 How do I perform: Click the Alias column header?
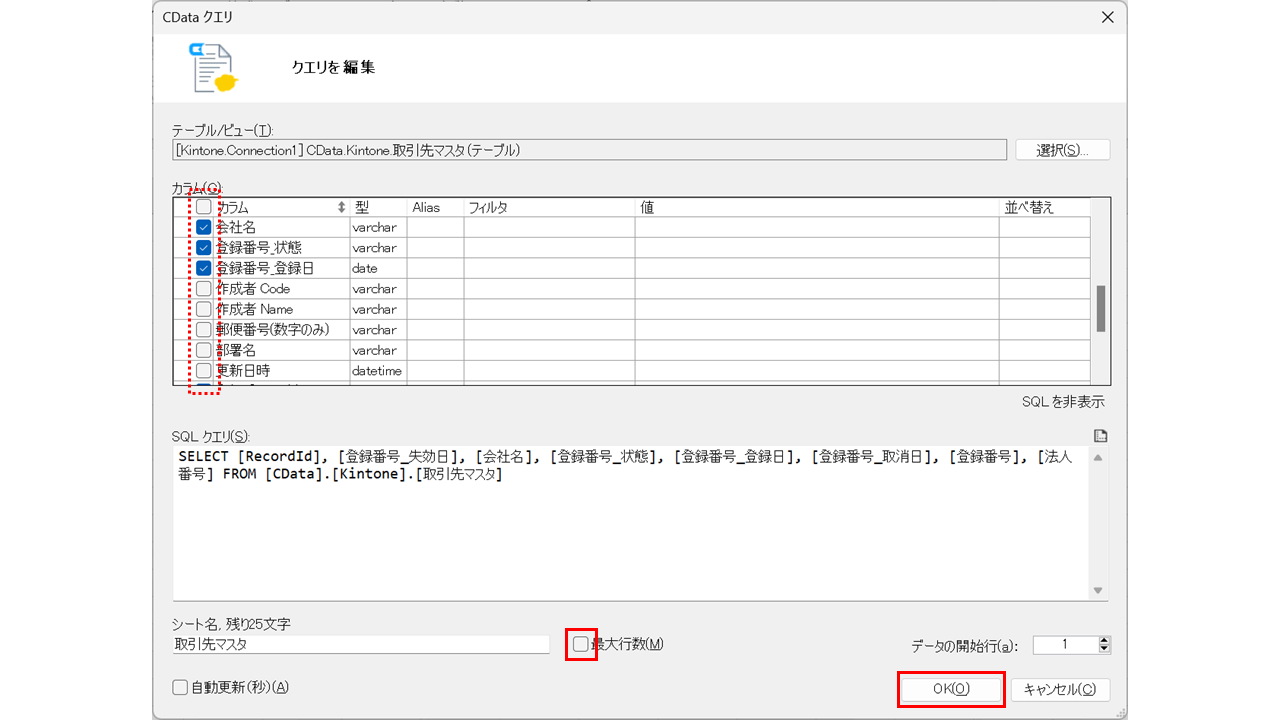[435, 208]
